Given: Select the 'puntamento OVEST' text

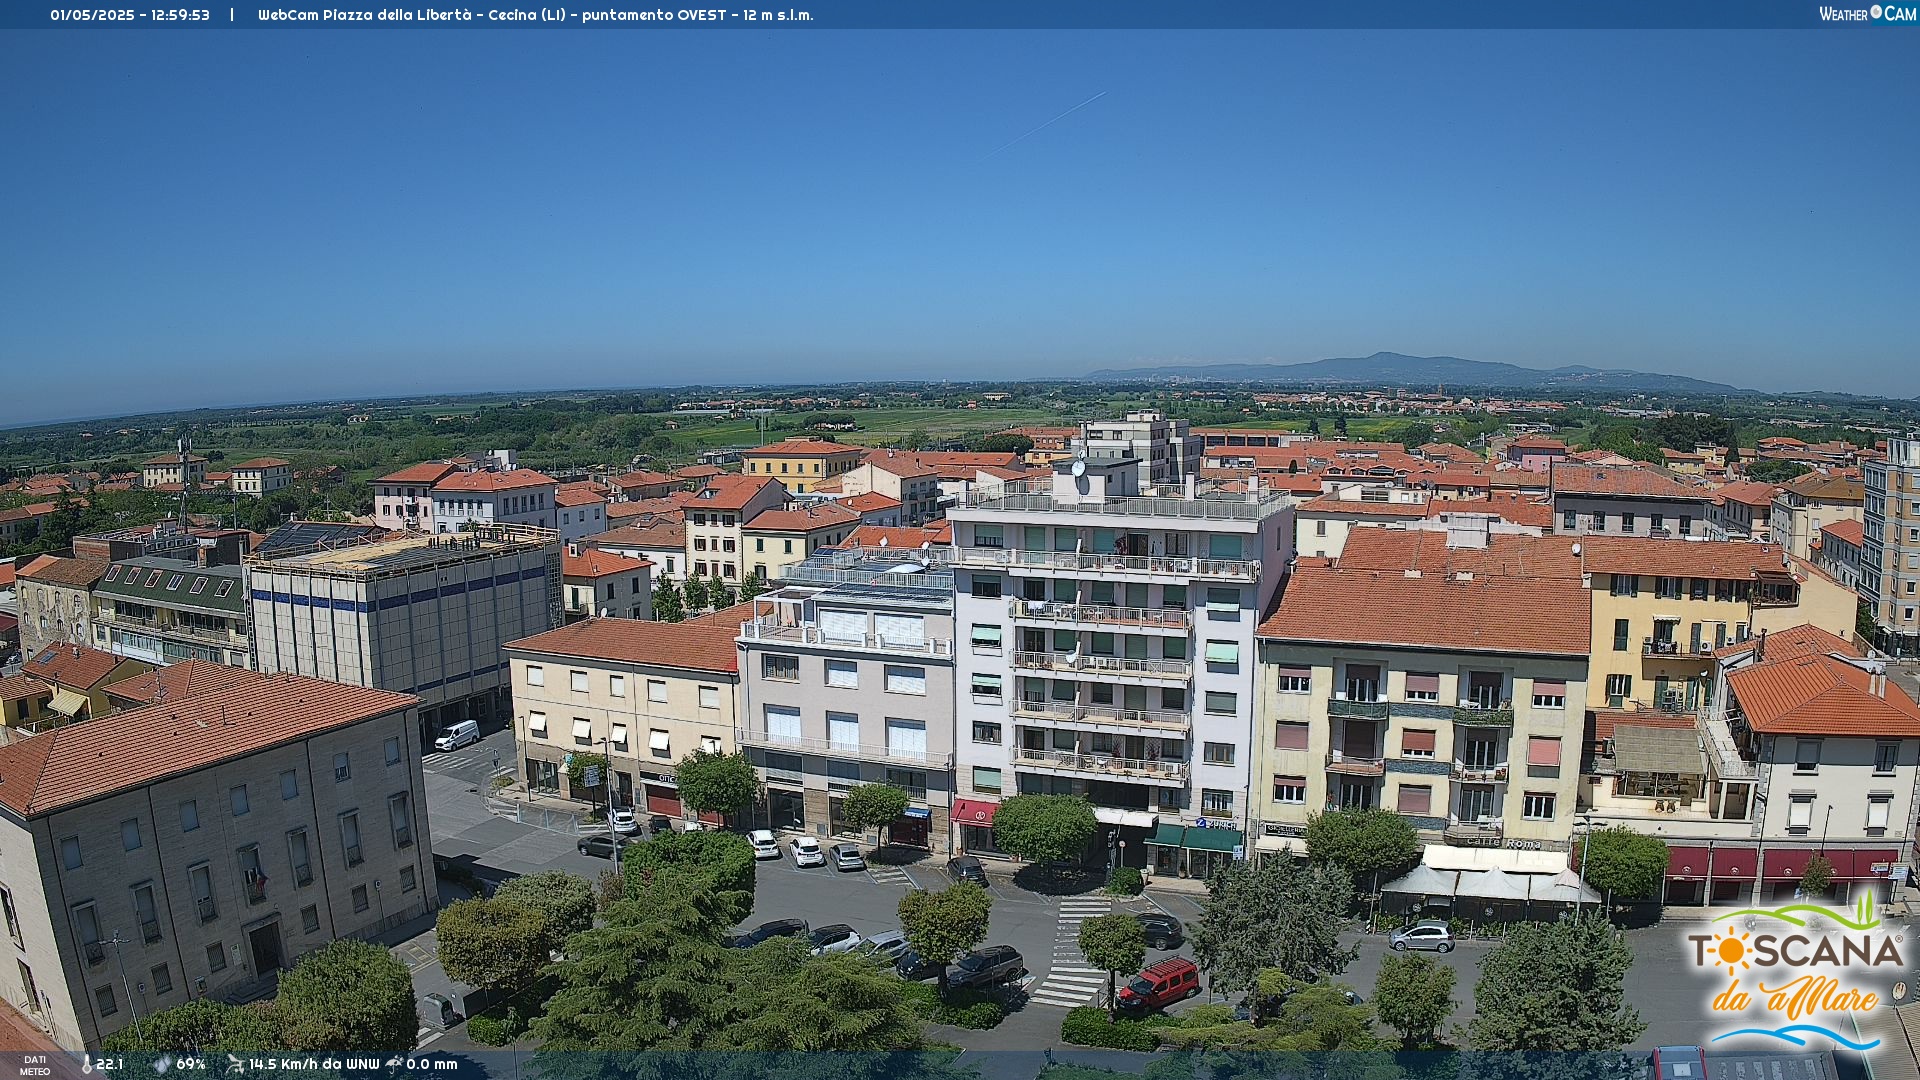Looking at the screenshot, I should [x=654, y=15].
